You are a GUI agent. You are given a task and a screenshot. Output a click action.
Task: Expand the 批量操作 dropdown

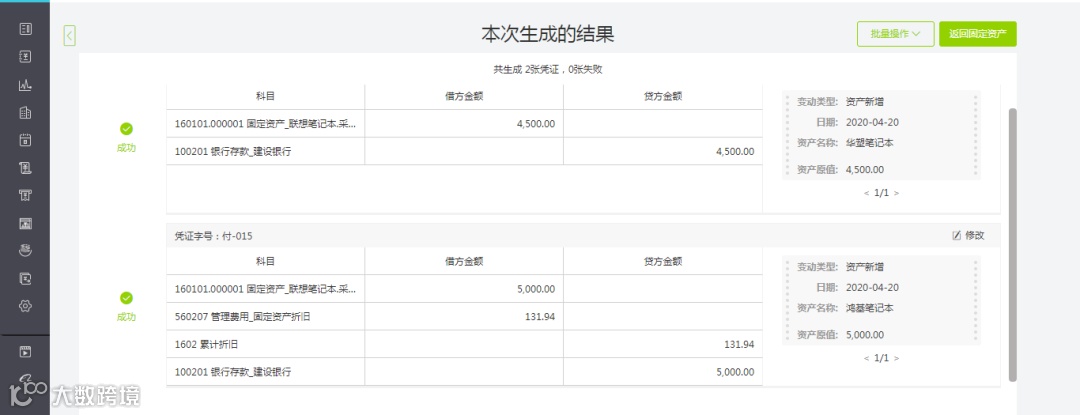coord(895,34)
